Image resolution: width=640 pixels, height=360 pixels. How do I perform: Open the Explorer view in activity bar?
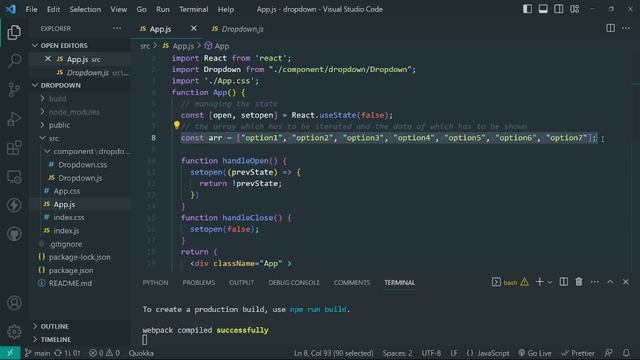pyautogui.click(x=14, y=32)
